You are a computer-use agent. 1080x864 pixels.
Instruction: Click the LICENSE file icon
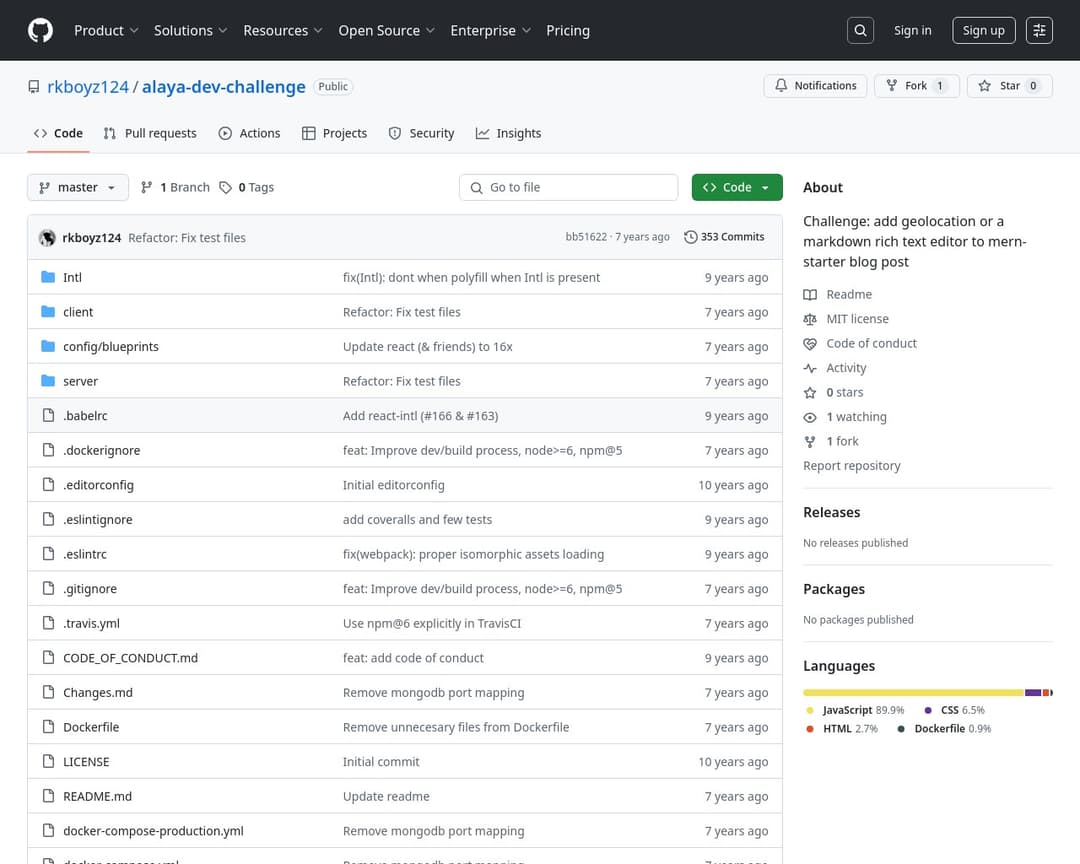click(48, 761)
